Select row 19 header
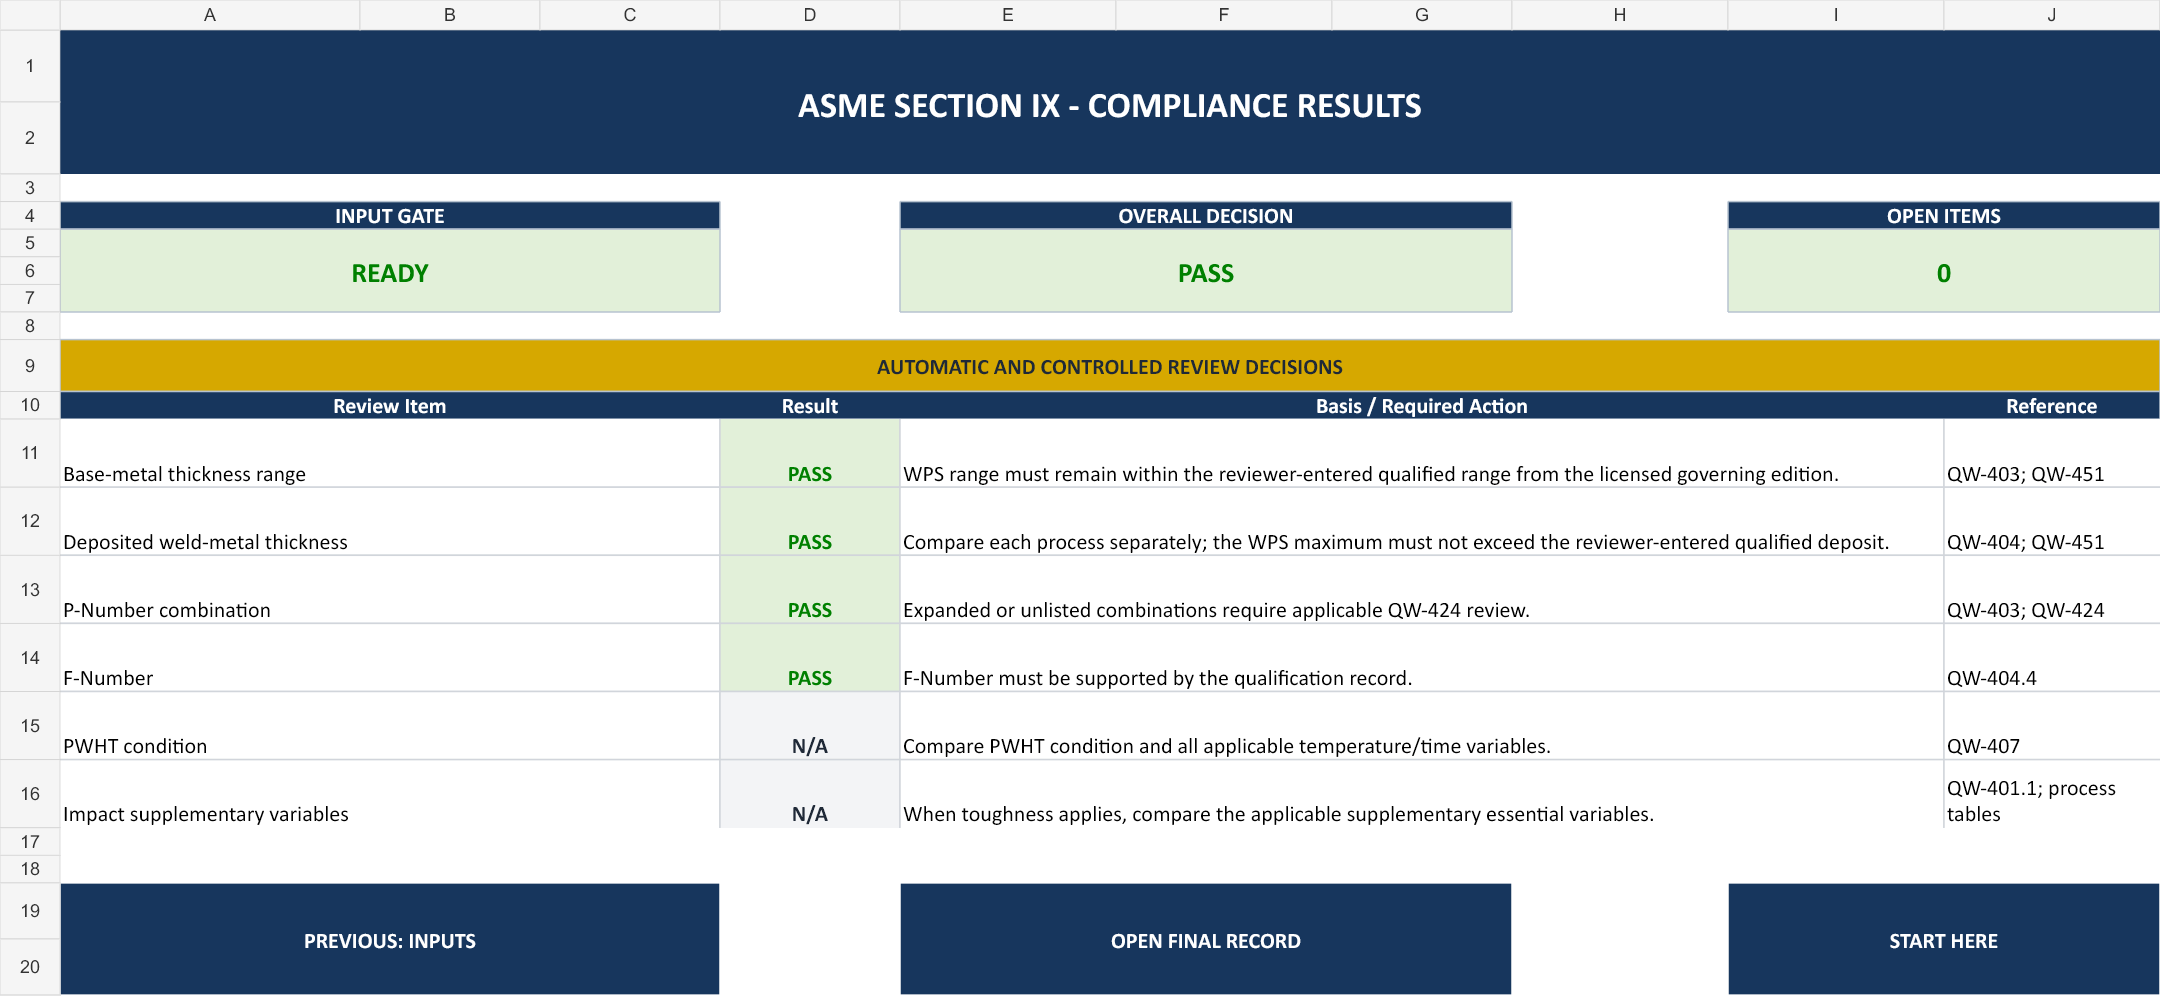The height and width of the screenshot is (996, 2160). click(x=30, y=911)
